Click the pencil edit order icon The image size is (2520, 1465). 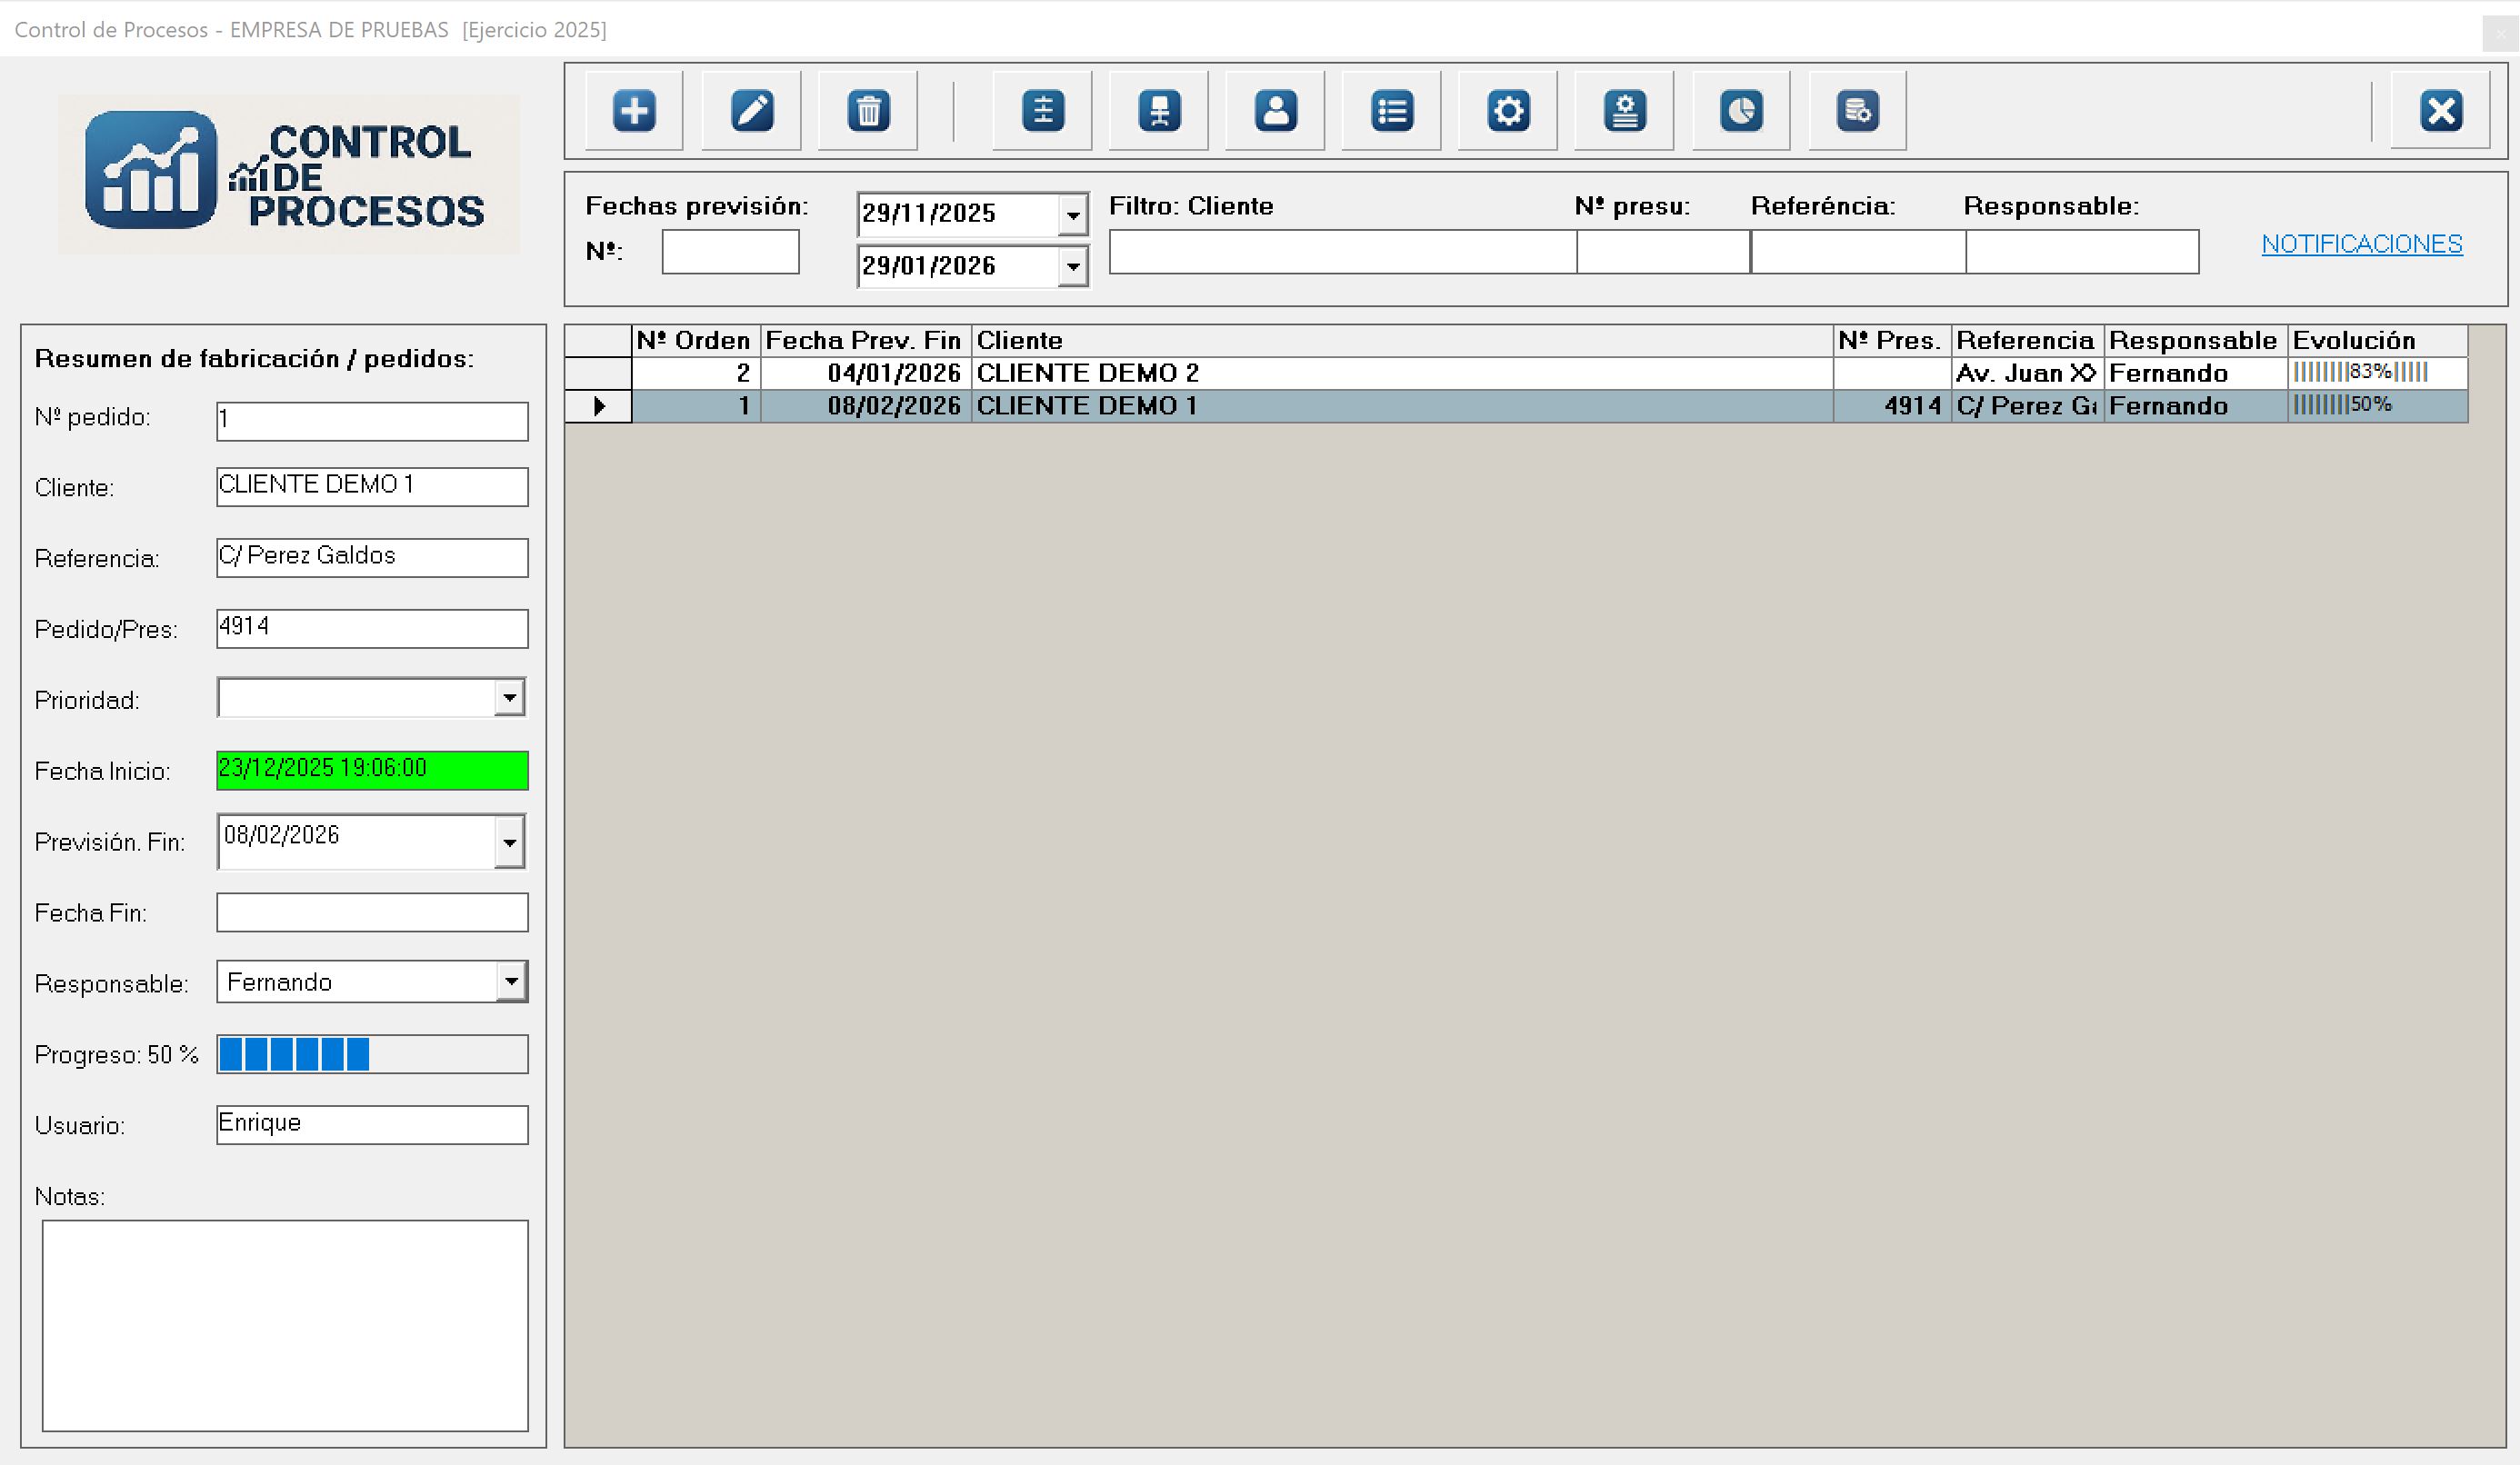tap(751, 110)
